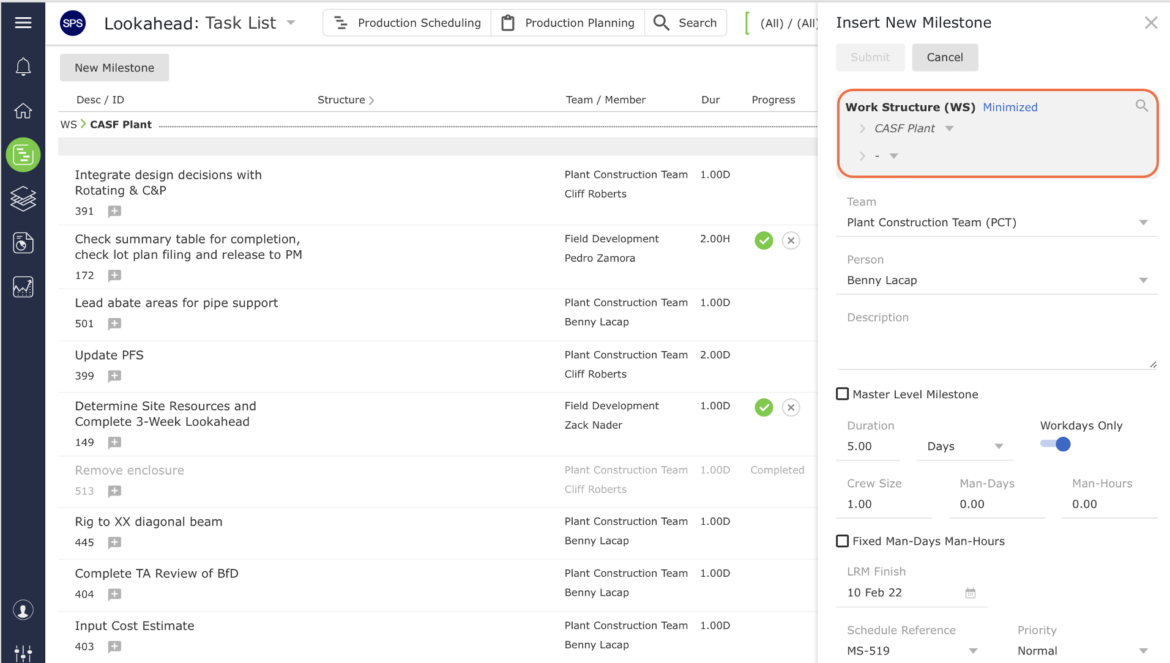The width and height of the screenshot is (1170, 663).
Task: Click Cancel button in milestone panel
Action: point(945,57)
